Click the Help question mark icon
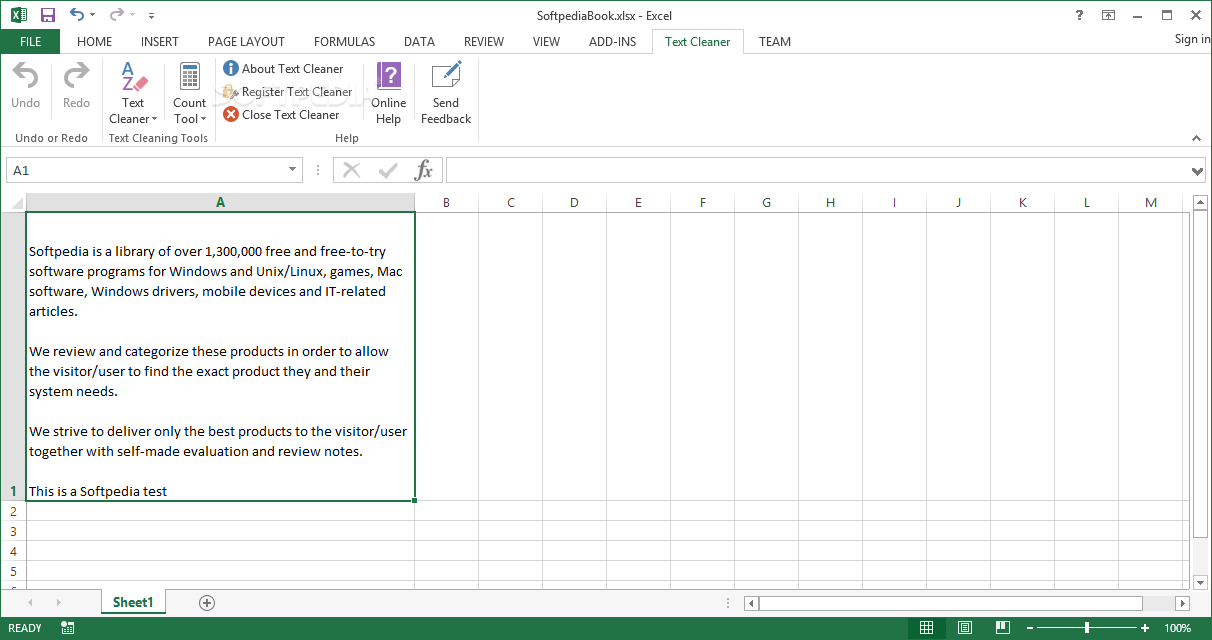This screenshot has height=640, width=1212. coord(1079,15)
